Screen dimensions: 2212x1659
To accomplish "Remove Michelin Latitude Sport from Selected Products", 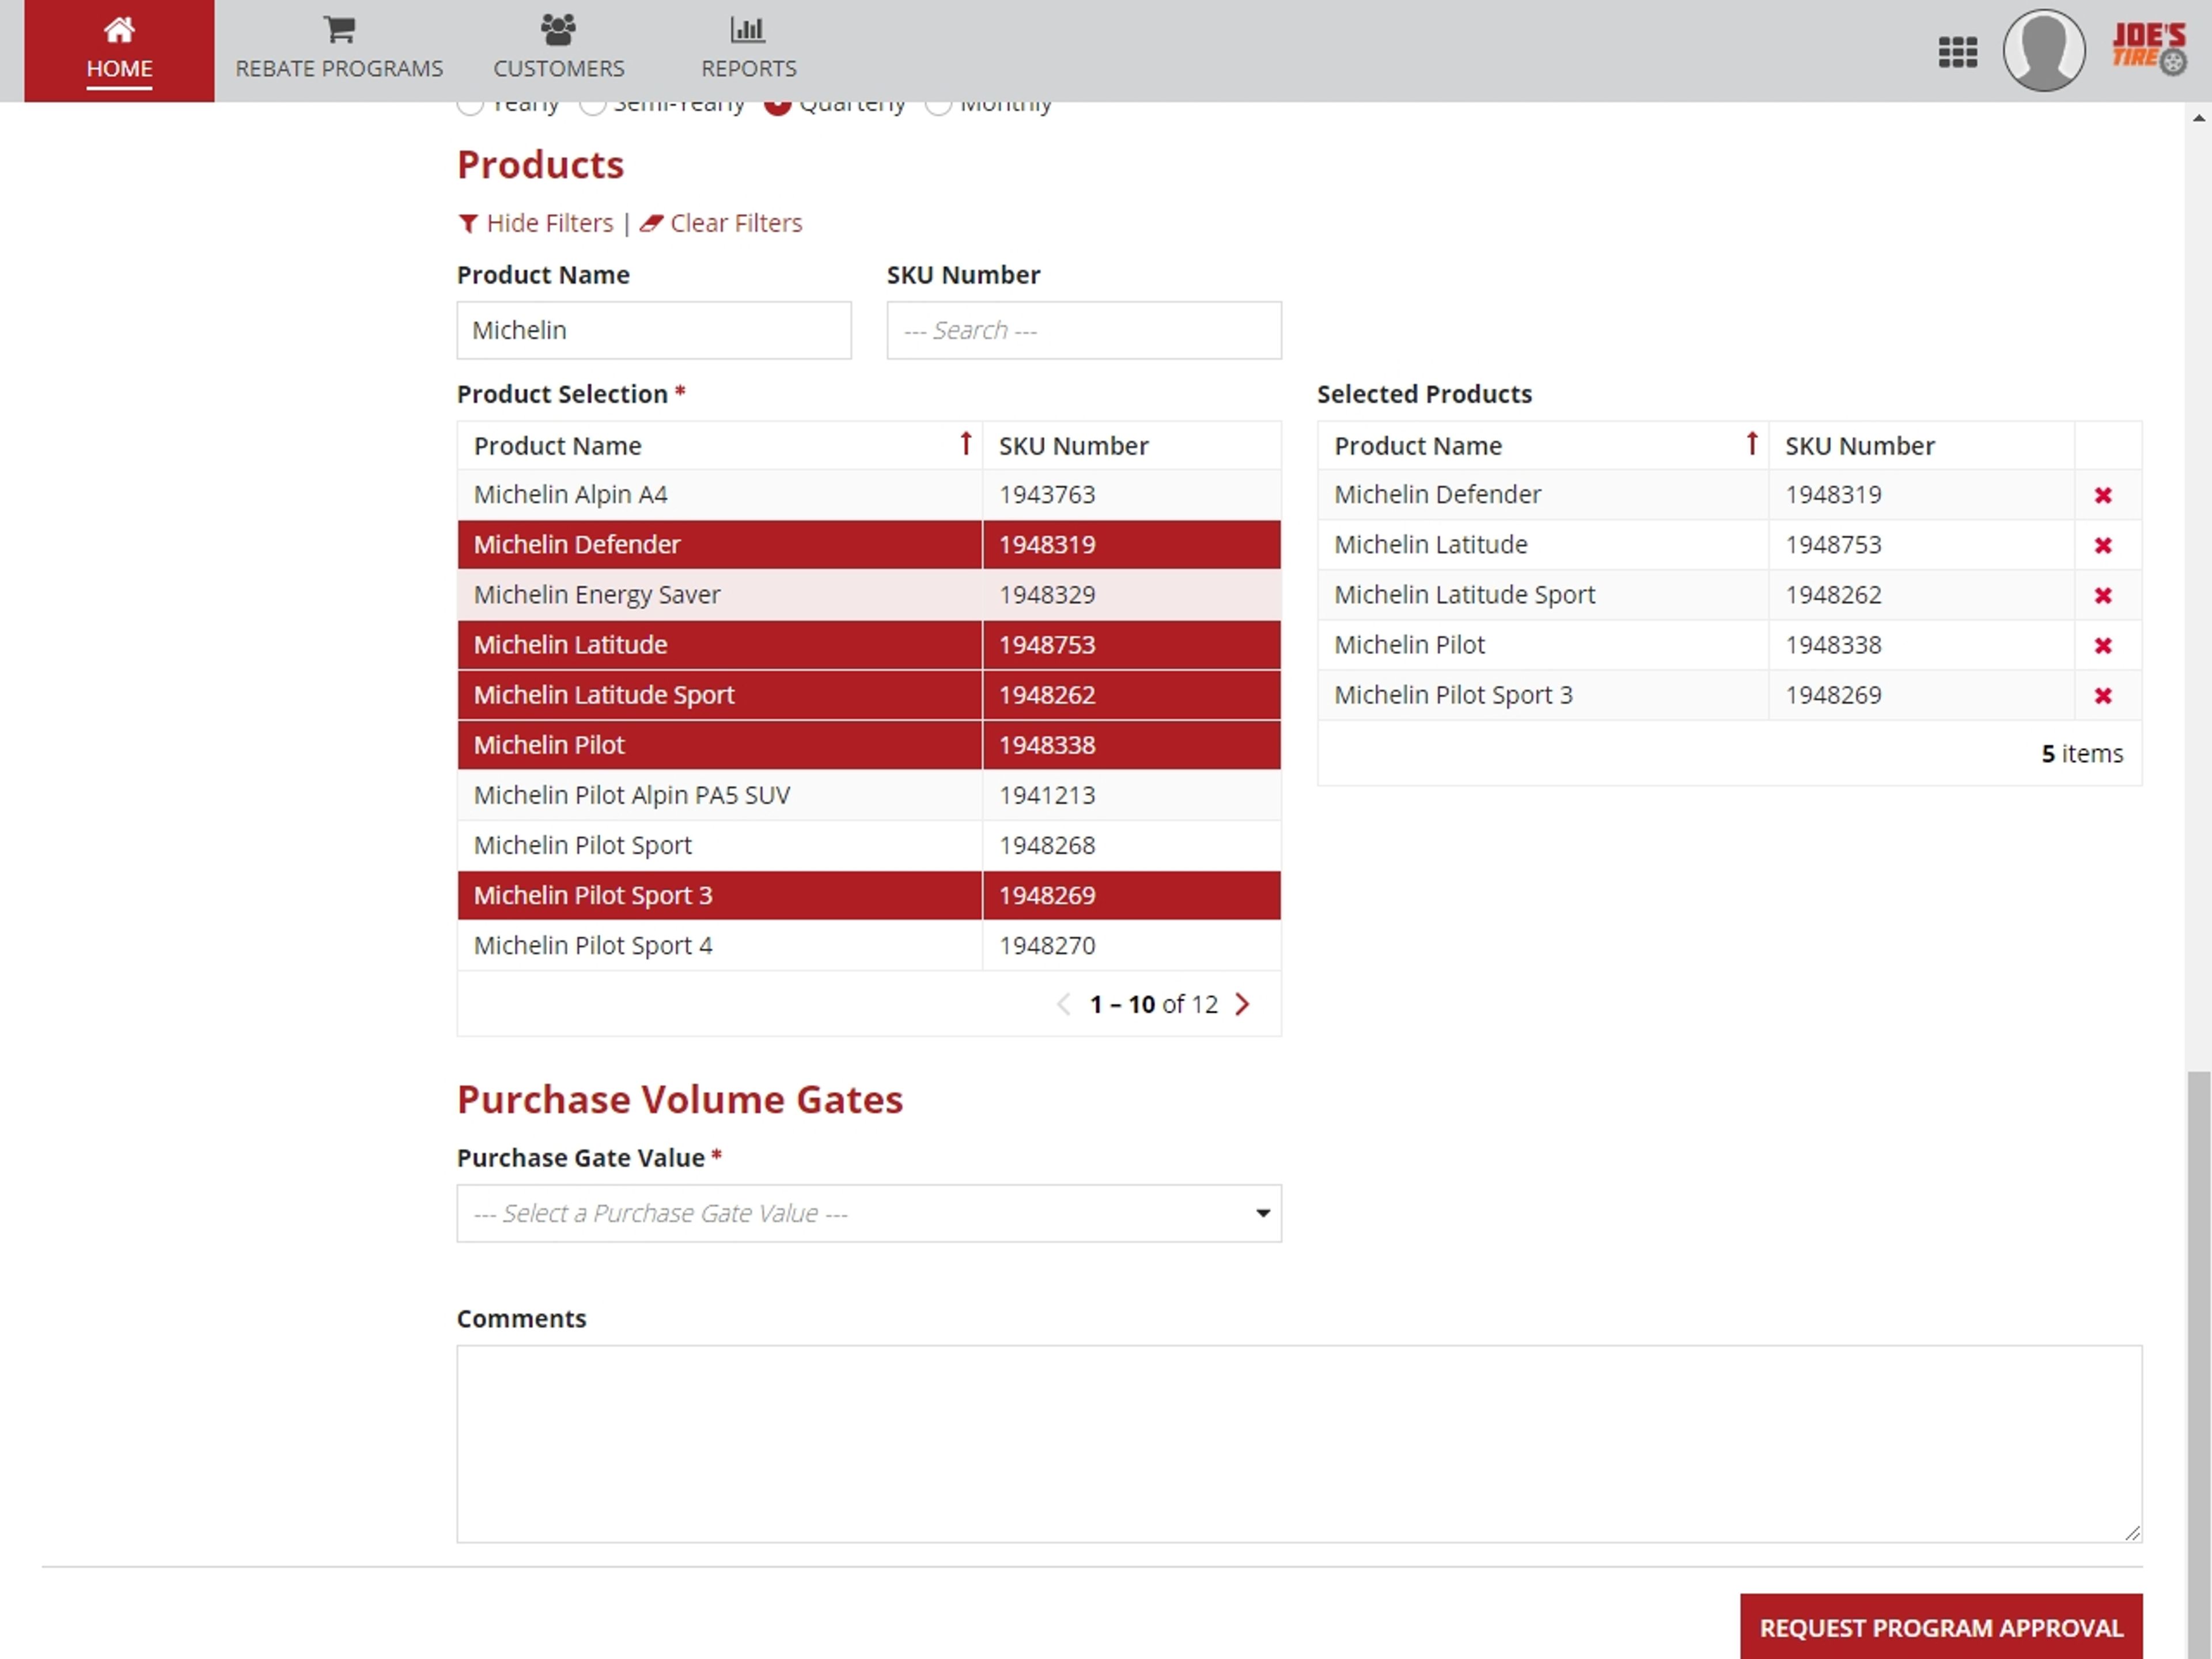I will tap(2102, 595).
